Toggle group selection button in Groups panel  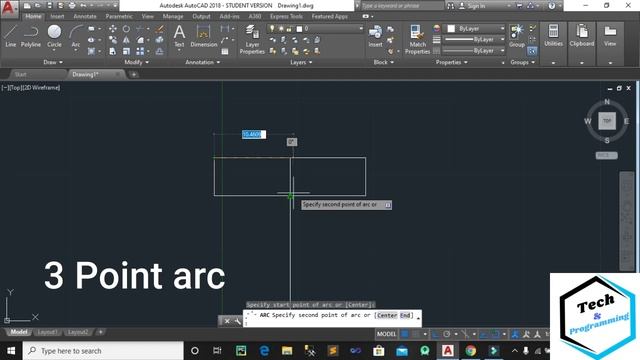point(532,51)
